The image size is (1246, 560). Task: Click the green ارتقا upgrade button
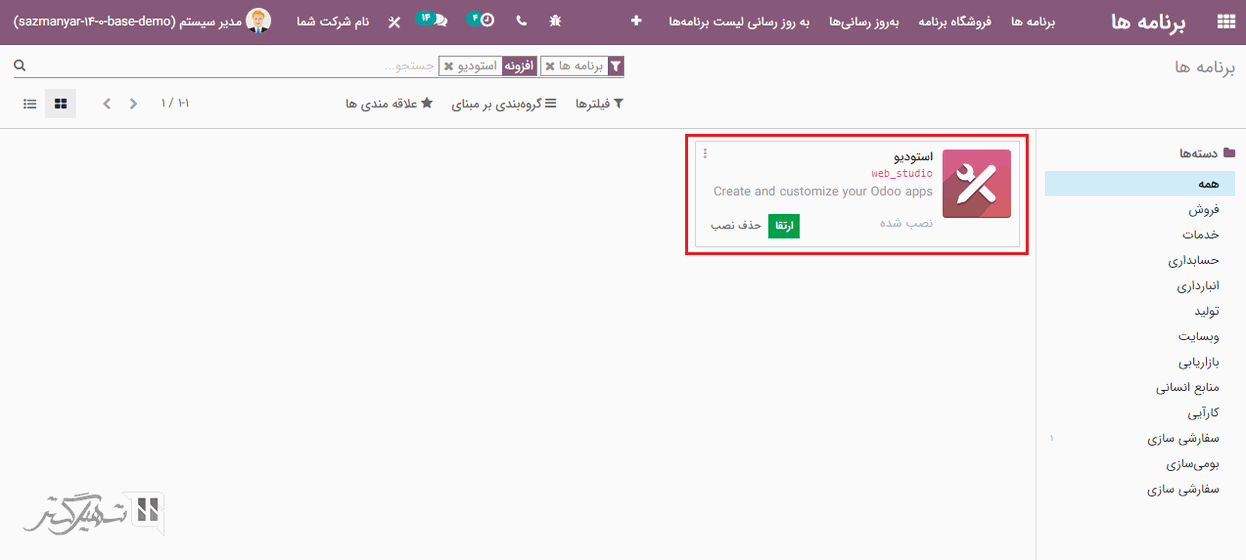point(784,226)
